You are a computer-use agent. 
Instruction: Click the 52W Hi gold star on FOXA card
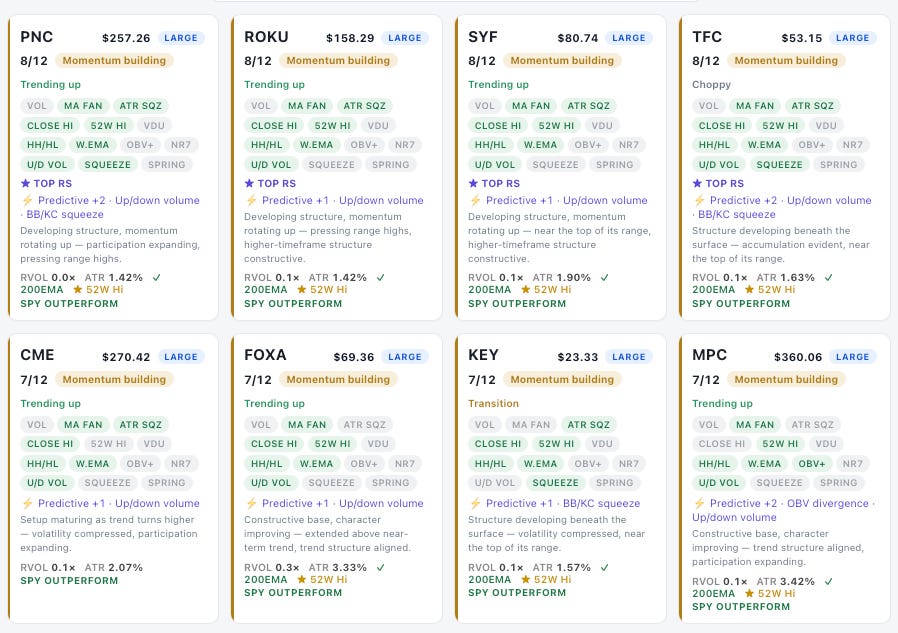coord(301,580)
